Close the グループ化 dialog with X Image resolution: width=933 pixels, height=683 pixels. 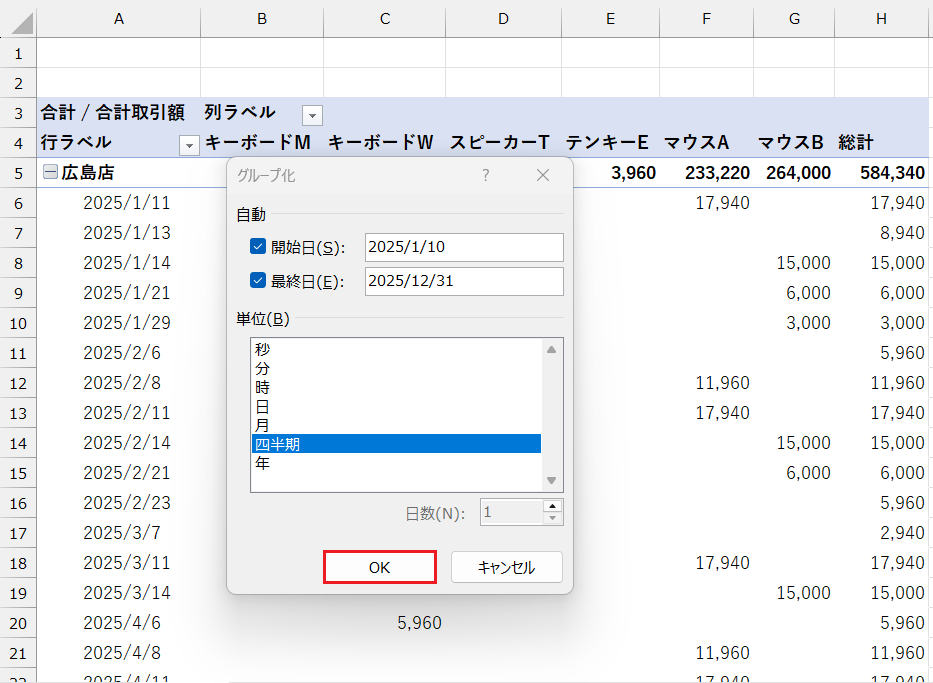click(x=543, y=175)
